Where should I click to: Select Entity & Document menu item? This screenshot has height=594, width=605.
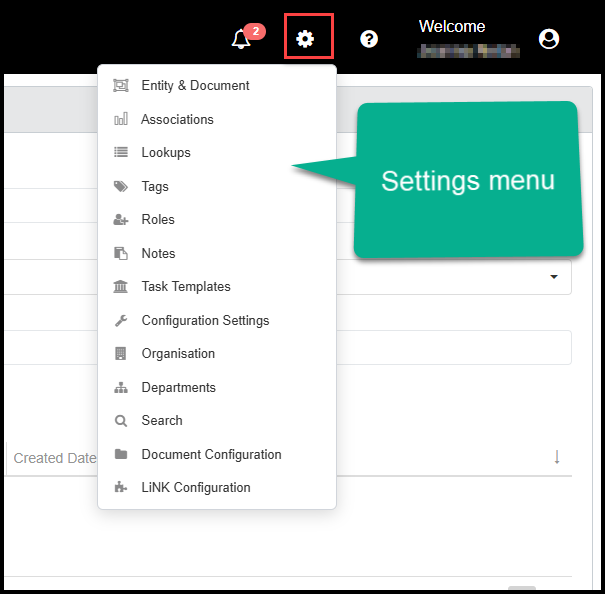pos(195,86)
